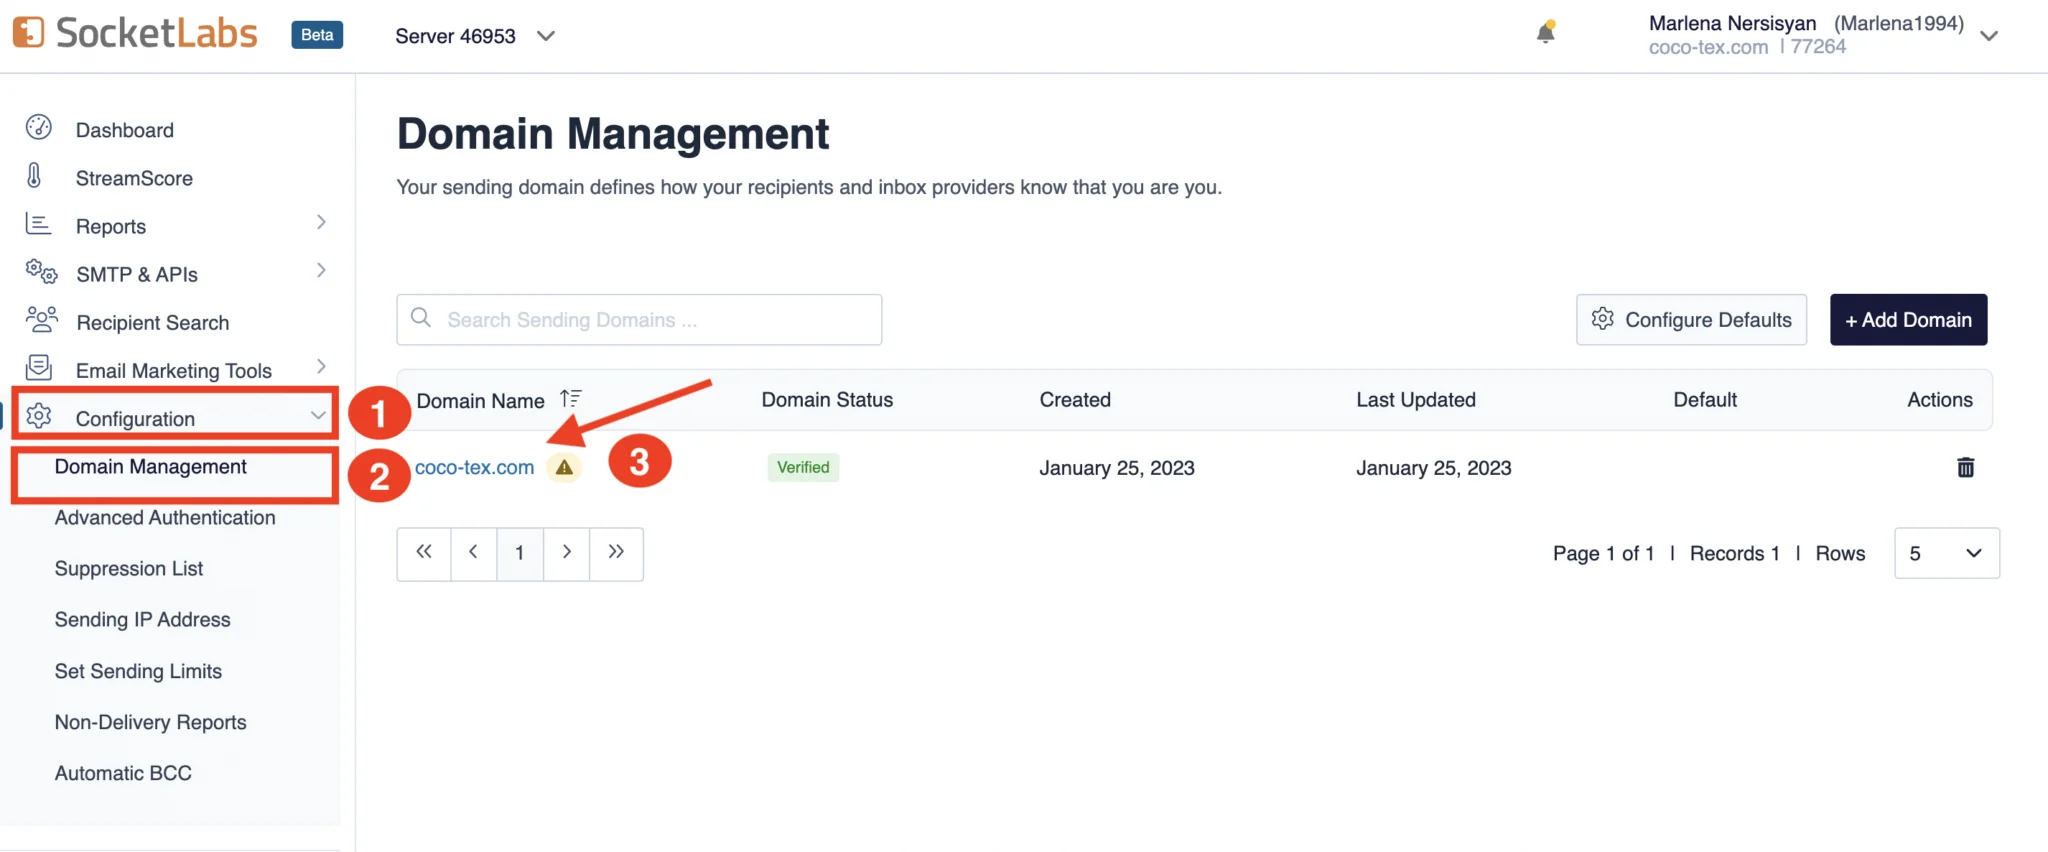Click Created date January 25, 2023
The image size is (2048, 852).
(1117, 468)
